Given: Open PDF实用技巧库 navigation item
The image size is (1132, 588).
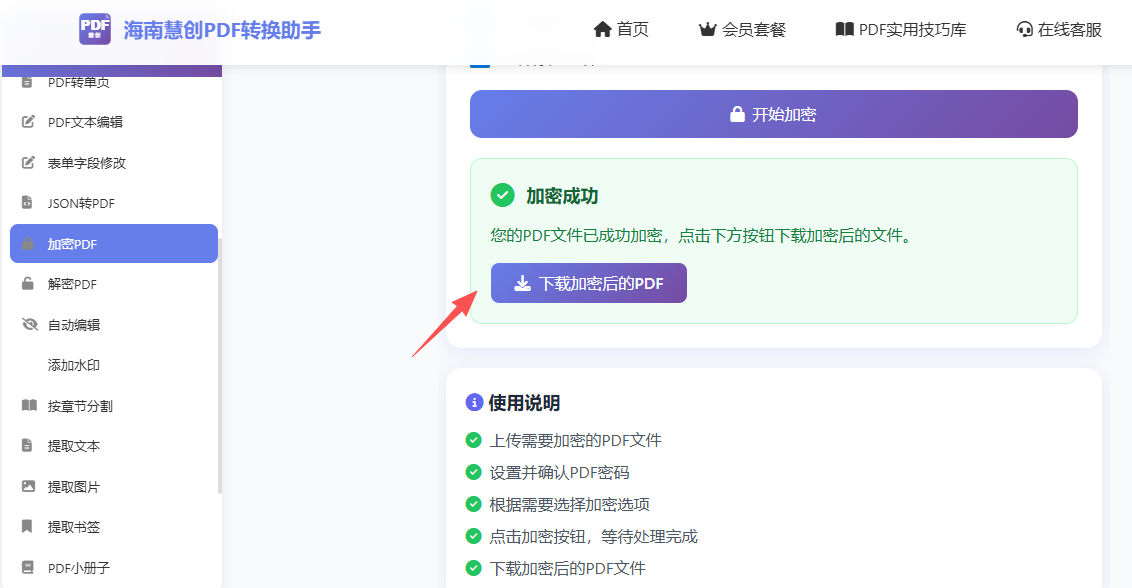Looking at the screenshot, I should point(900,30).
